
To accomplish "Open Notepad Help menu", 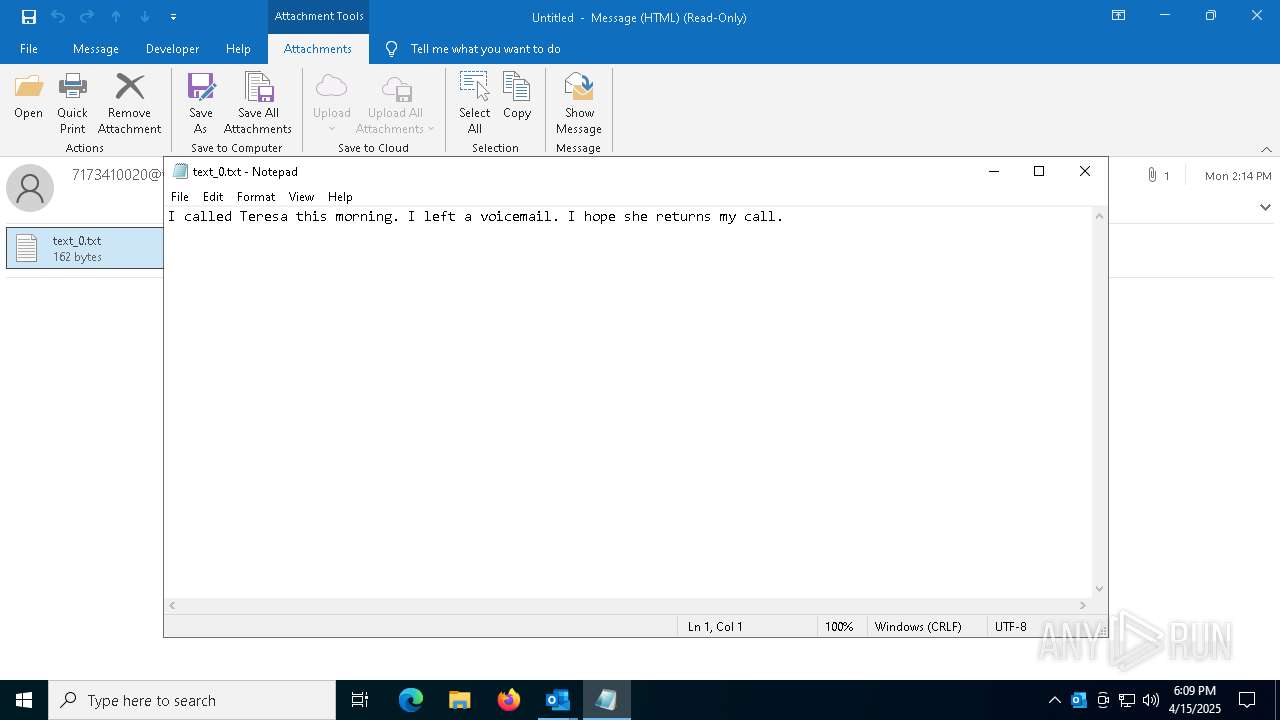I will click(x=340, y=197).
